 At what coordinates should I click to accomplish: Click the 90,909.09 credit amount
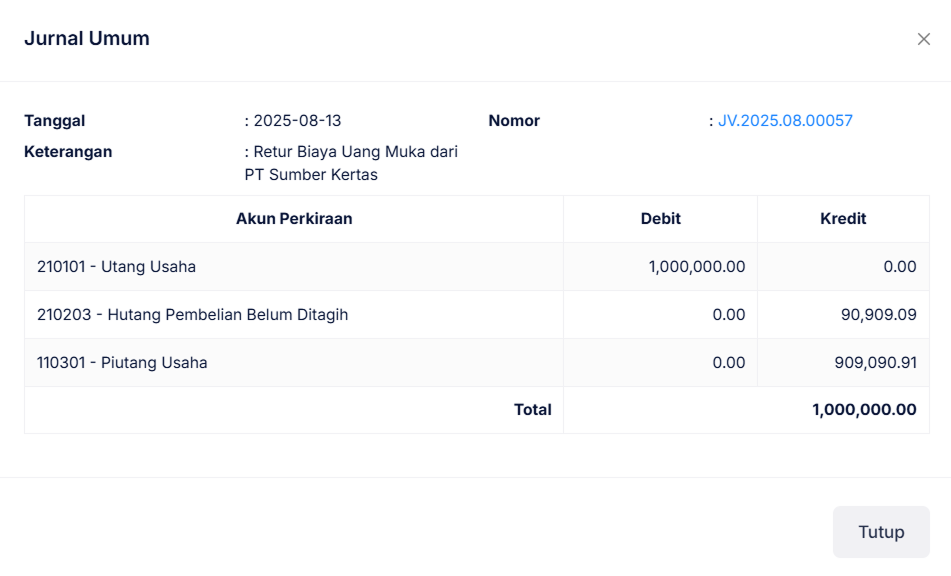pyautogui.click(x=879, y=315)
